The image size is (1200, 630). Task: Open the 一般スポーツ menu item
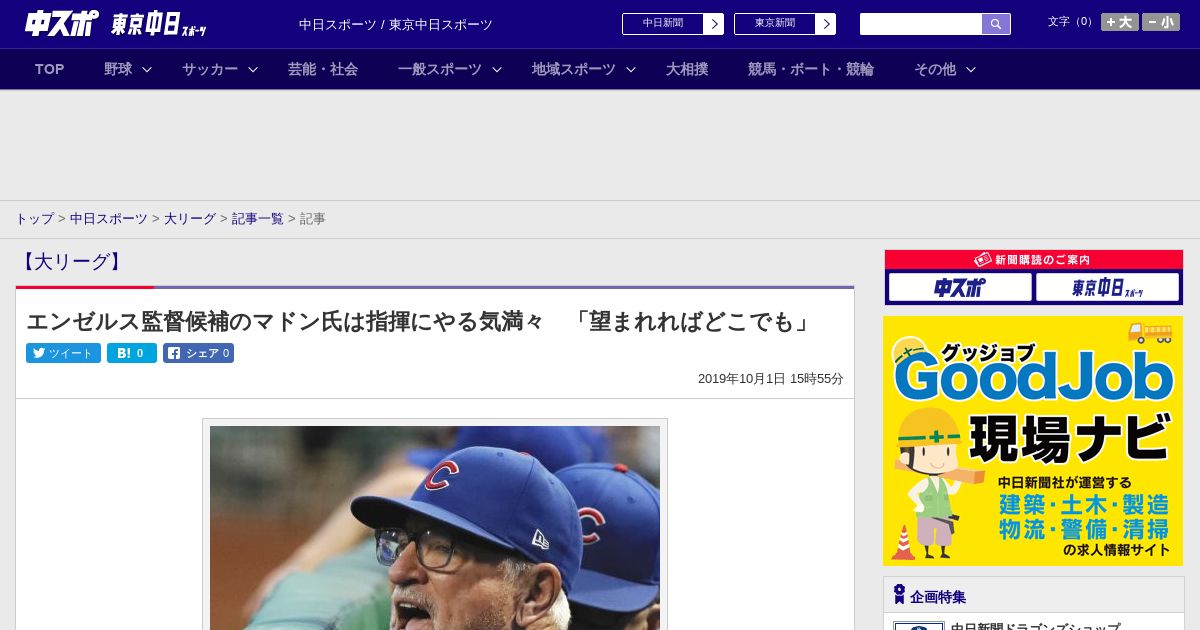(440, 69)
